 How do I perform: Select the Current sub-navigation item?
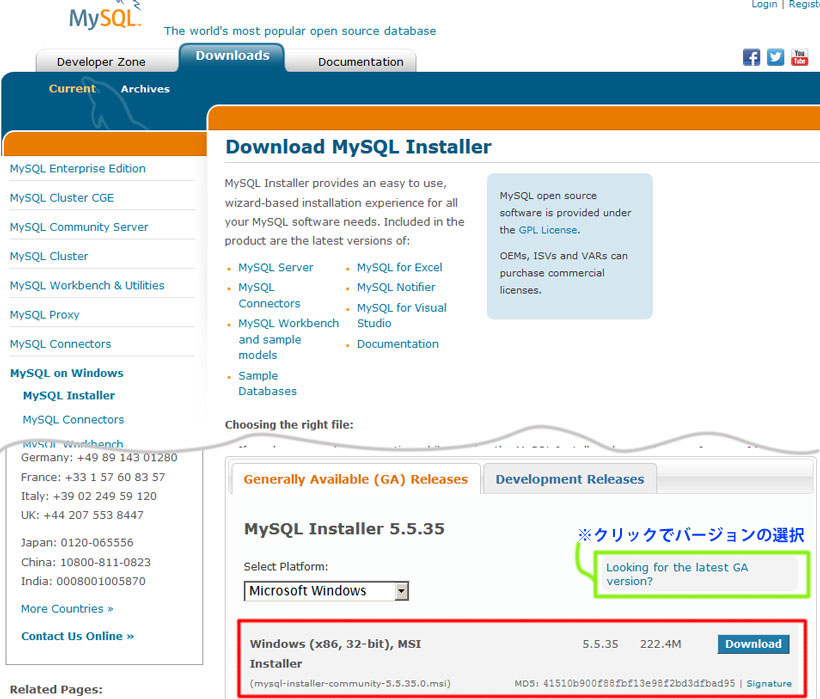coord(72,88)
